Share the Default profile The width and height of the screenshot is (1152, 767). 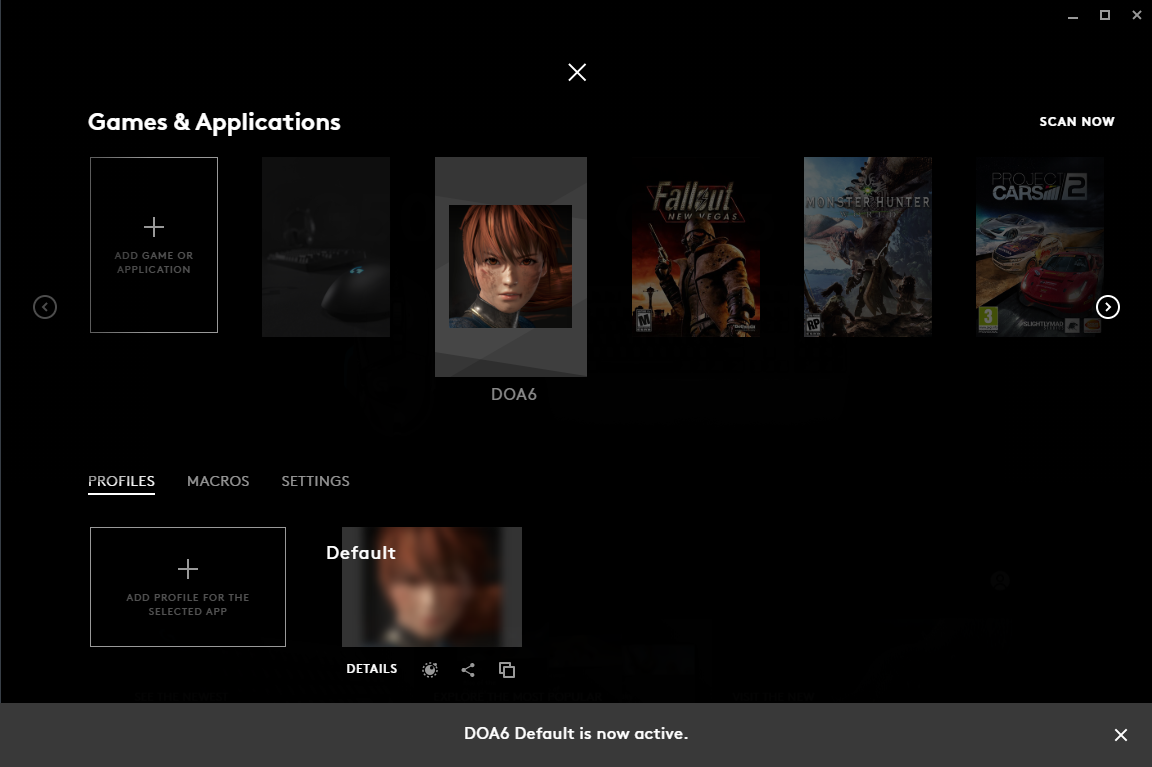coord(468,669)
